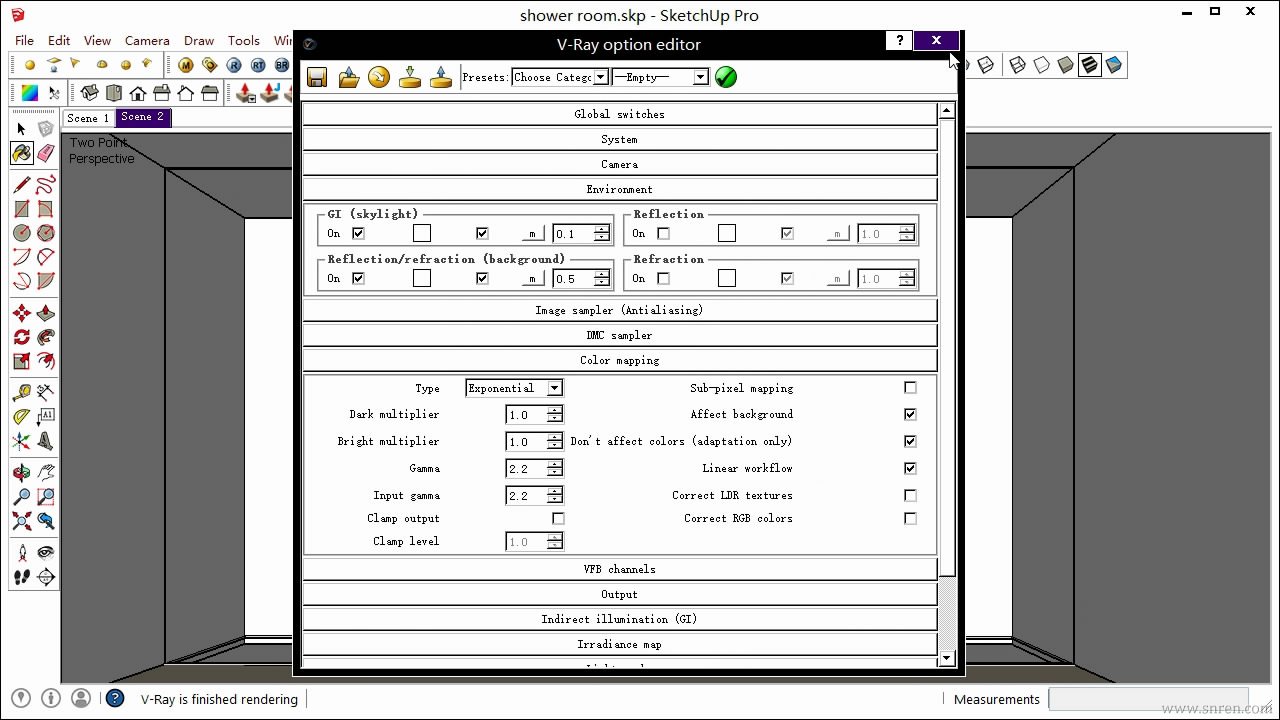Enable Clamp output checkbox
Image resolution: width=1280 pixels, height=720 pixels.
558,518
